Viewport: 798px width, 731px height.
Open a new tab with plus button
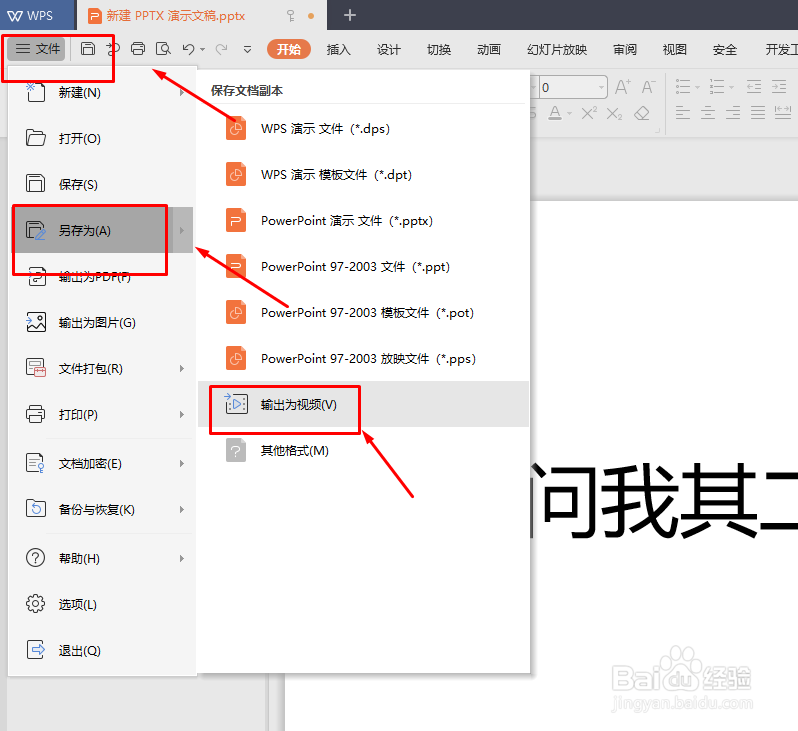350,15
